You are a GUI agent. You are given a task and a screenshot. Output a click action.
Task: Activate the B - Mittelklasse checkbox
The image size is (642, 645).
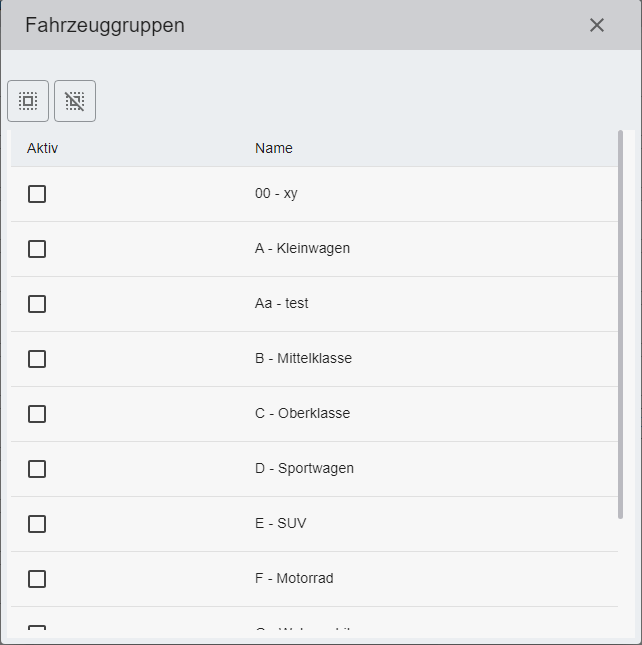click(x=37, y=359)
